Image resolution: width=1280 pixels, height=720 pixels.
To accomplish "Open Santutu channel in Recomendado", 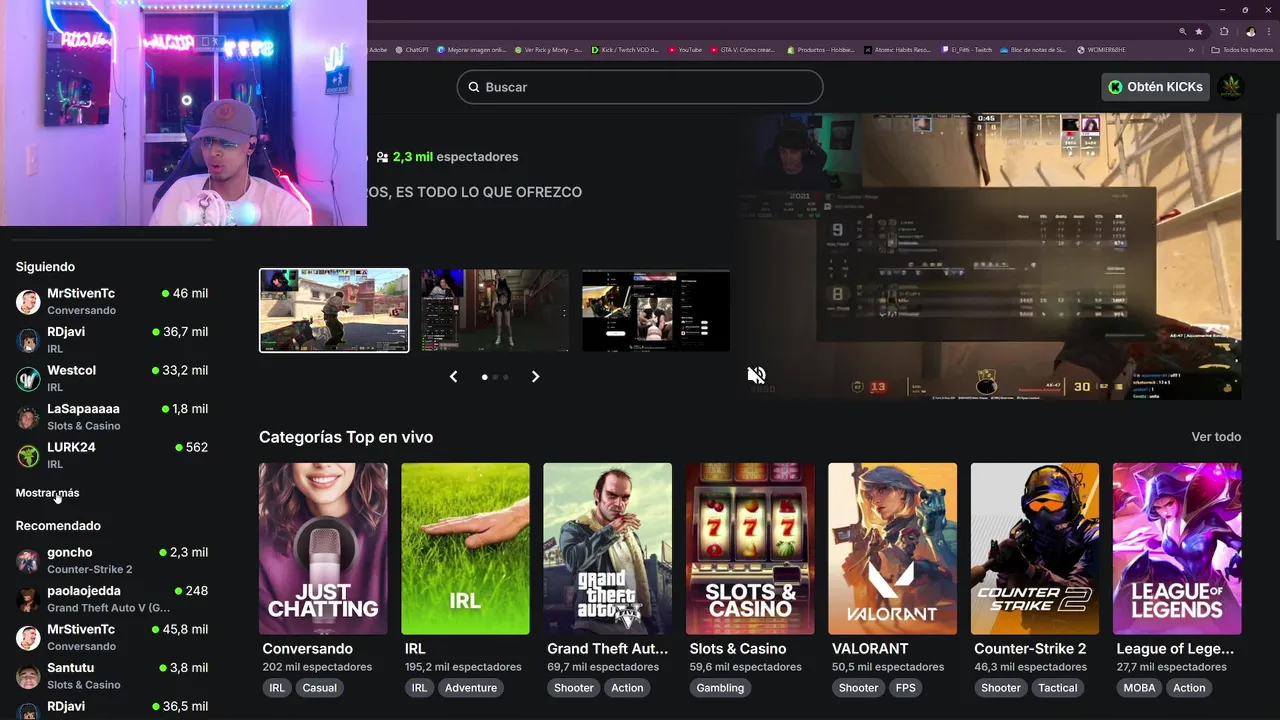I will pos(112,676).
